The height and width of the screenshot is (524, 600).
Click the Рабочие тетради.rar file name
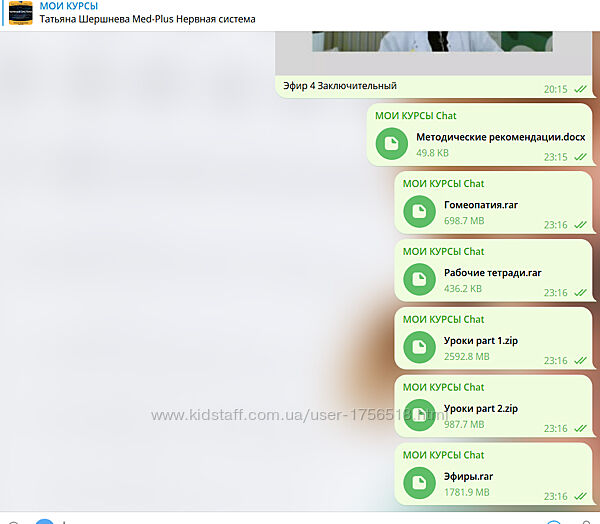pos(492,272)
